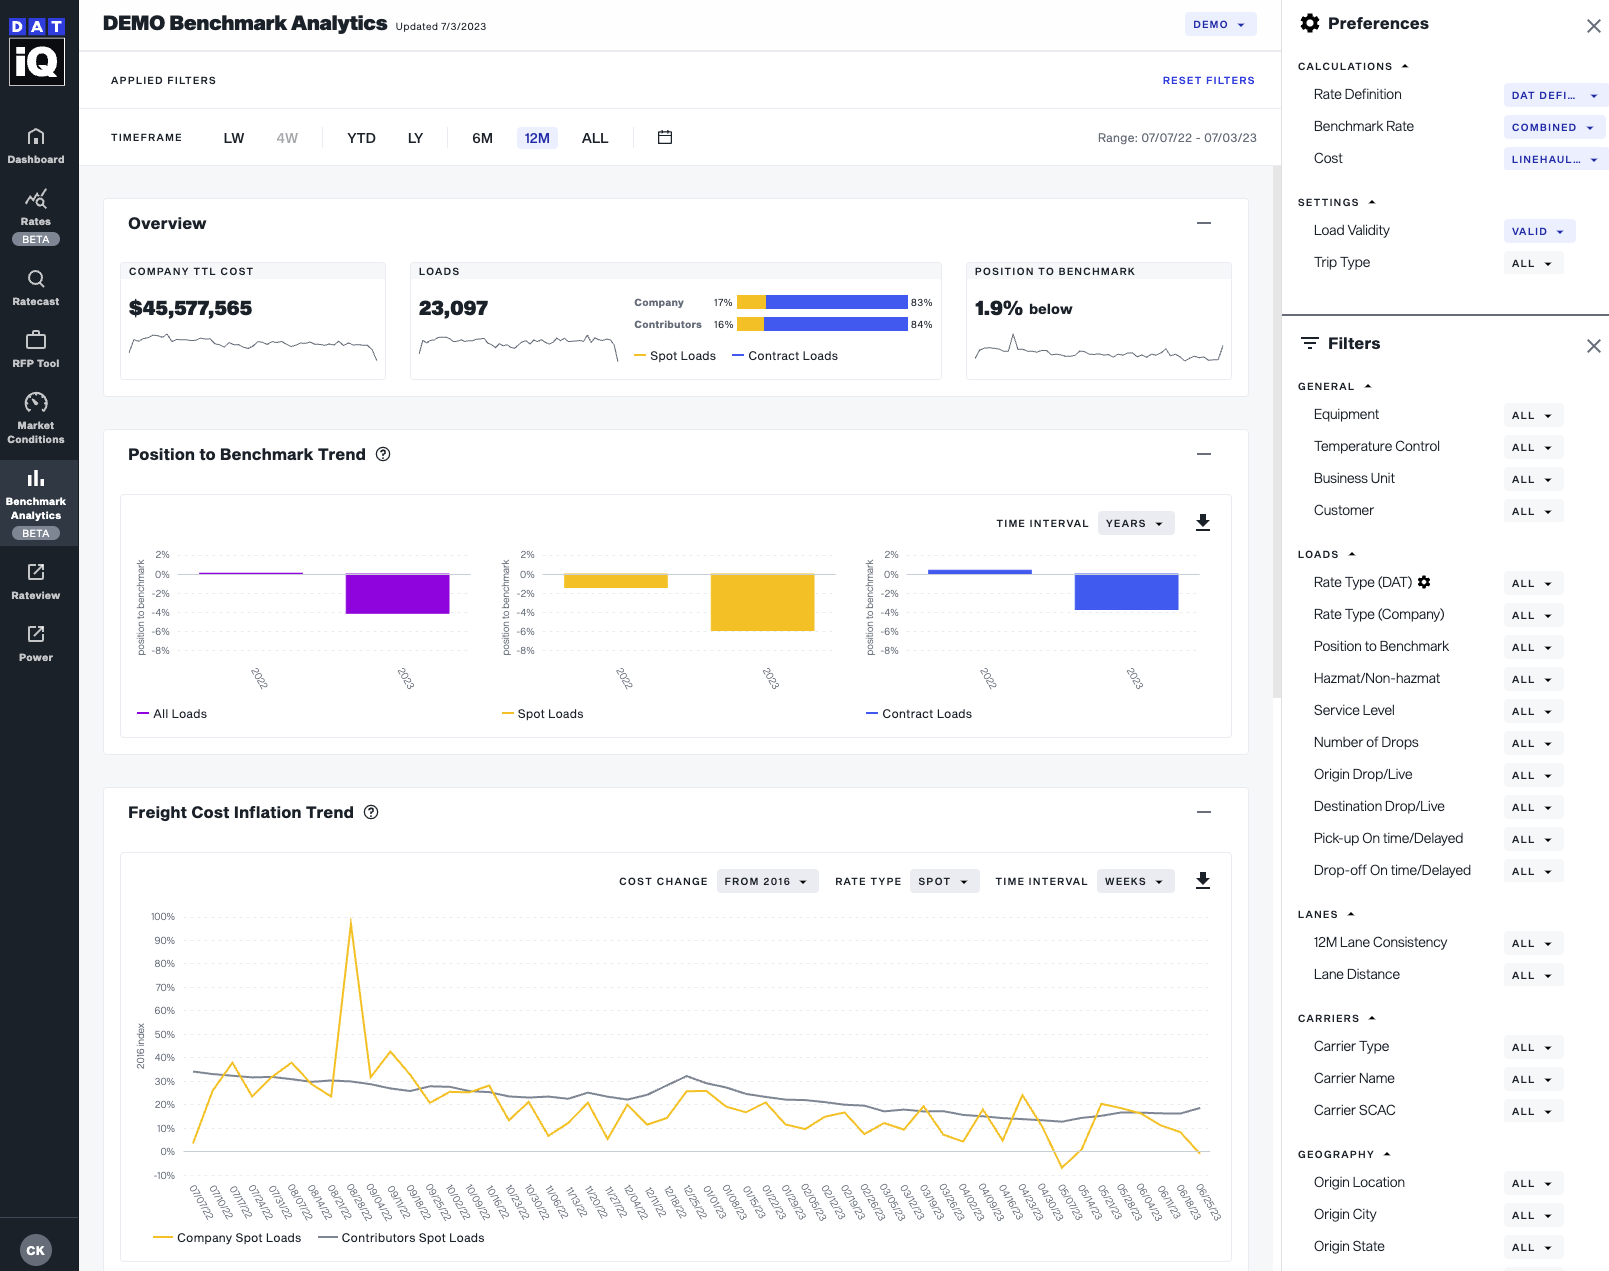
Task: Open the Equipment filter dropdown
Action: (x=1532, y=415)
